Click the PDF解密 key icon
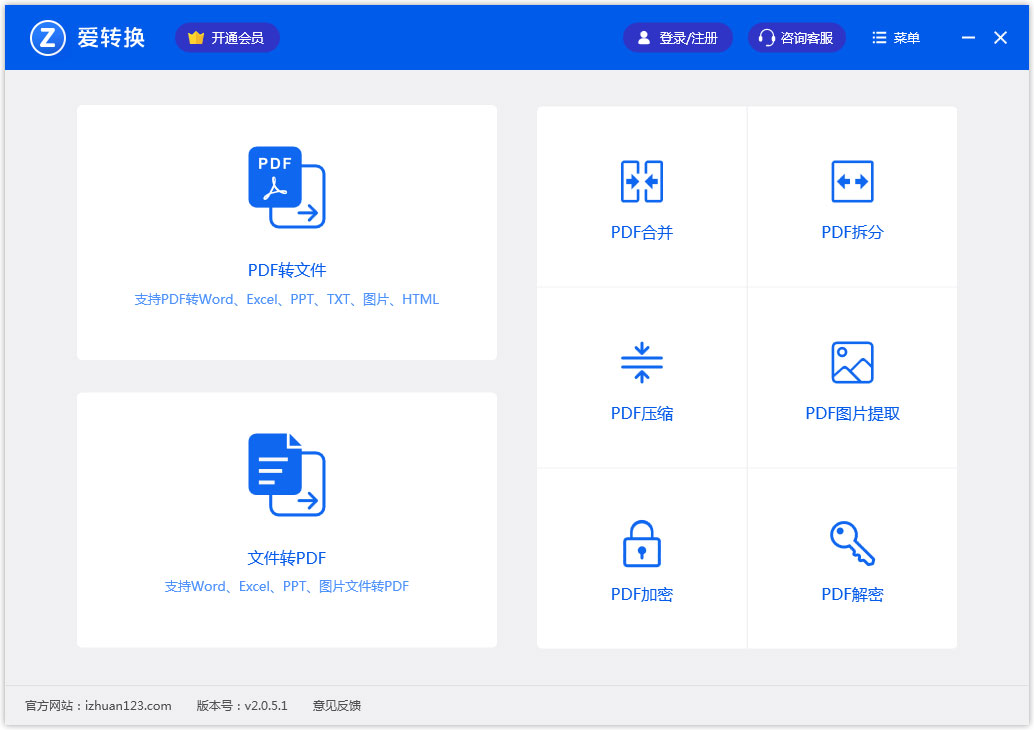Viewport: 1034px width, 730px height. pyautogui.click(x=852, y=544)
